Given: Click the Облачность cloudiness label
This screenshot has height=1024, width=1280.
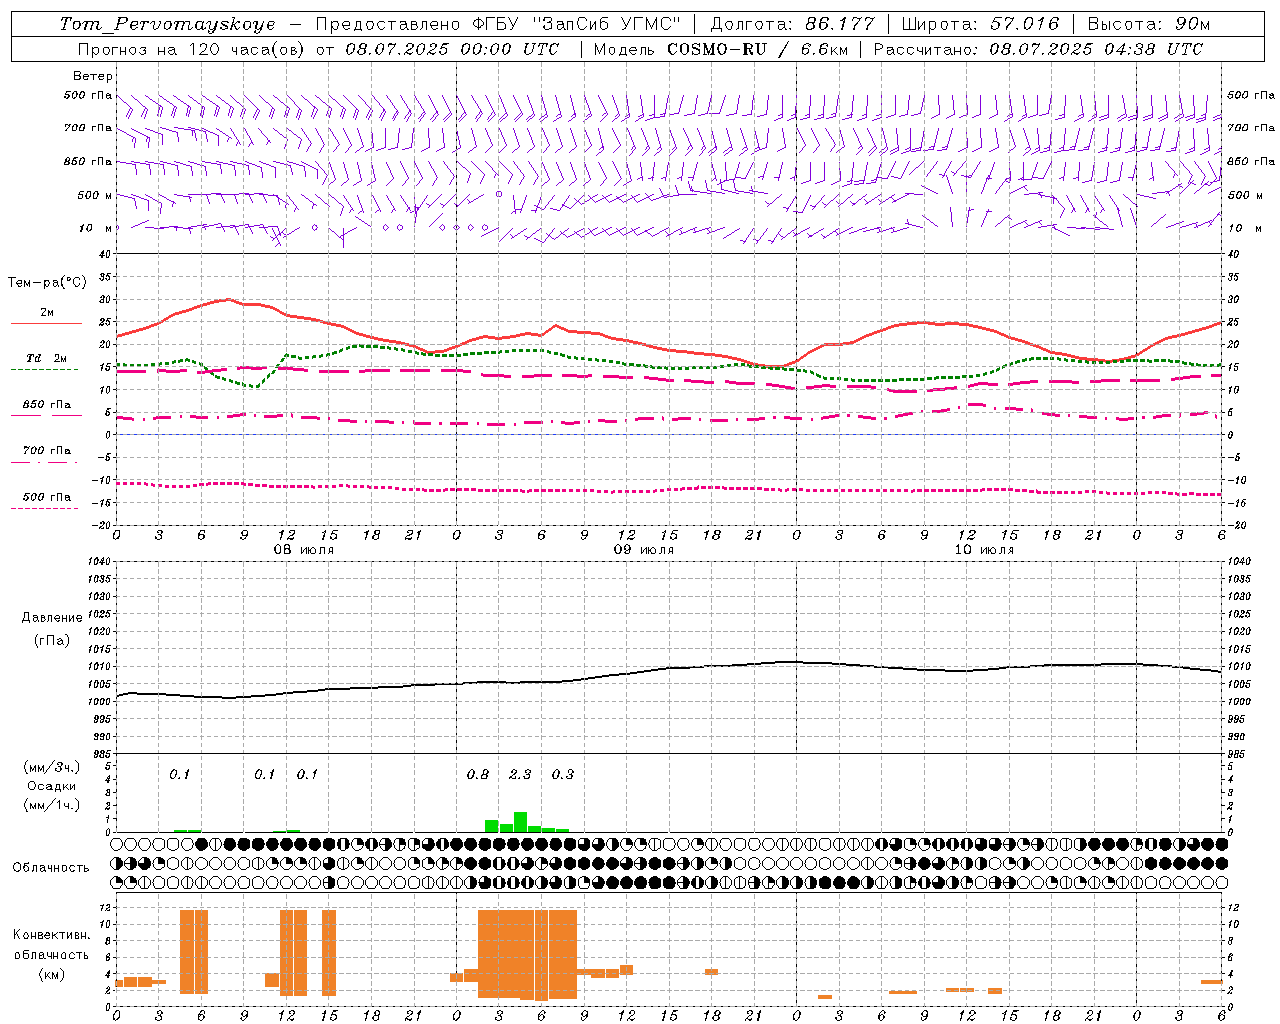Looking at the screenshot, I should click(x=51, y=867).
